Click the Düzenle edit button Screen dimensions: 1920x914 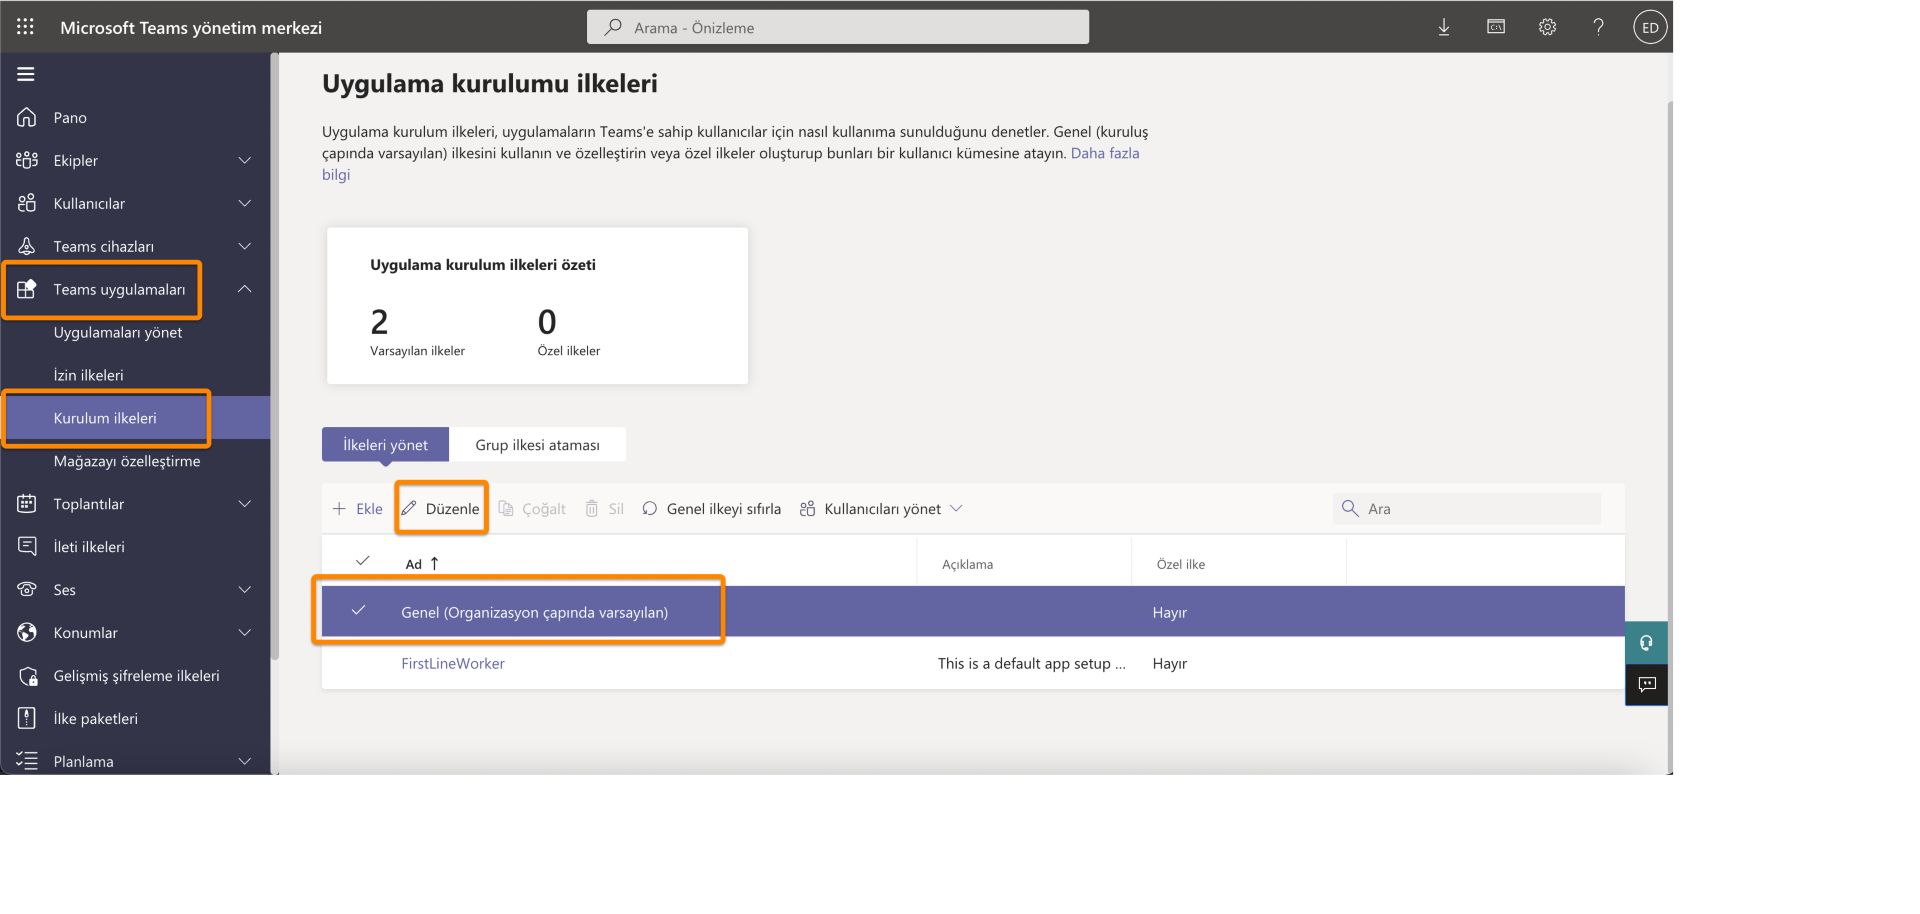[x=441, y=509]
